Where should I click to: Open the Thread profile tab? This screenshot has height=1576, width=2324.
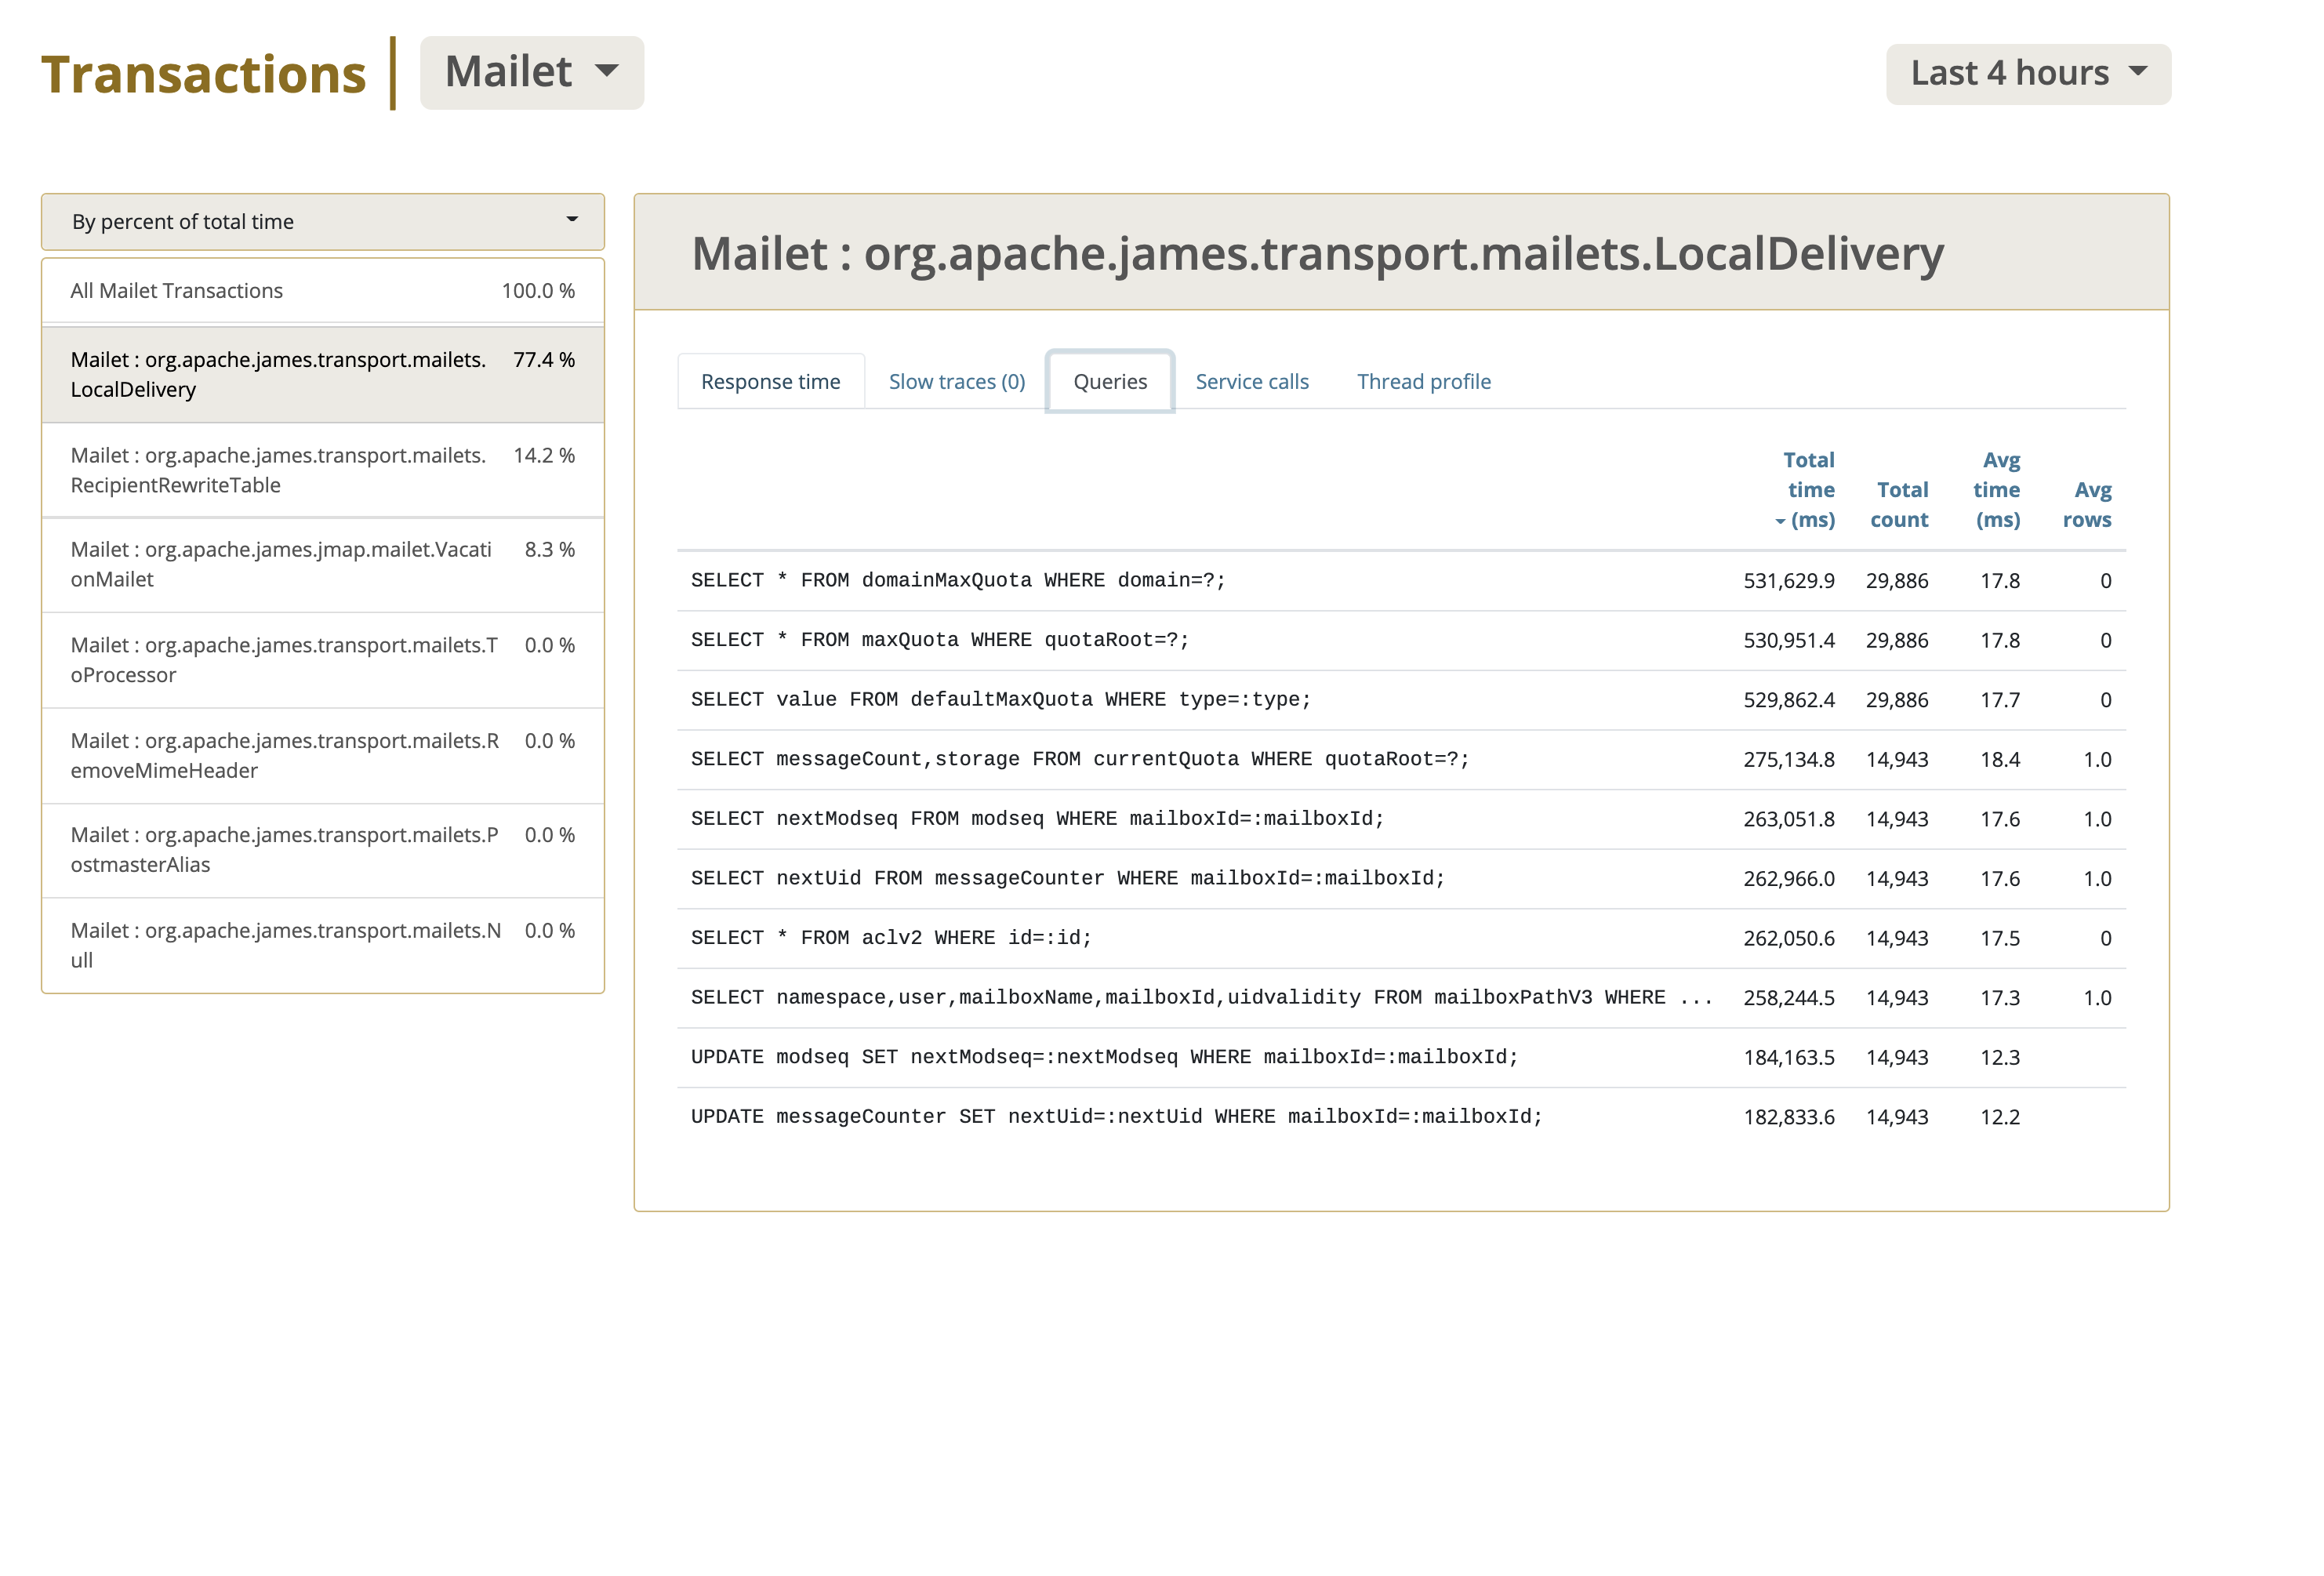pyautogui.click(x=1423, y=382)
